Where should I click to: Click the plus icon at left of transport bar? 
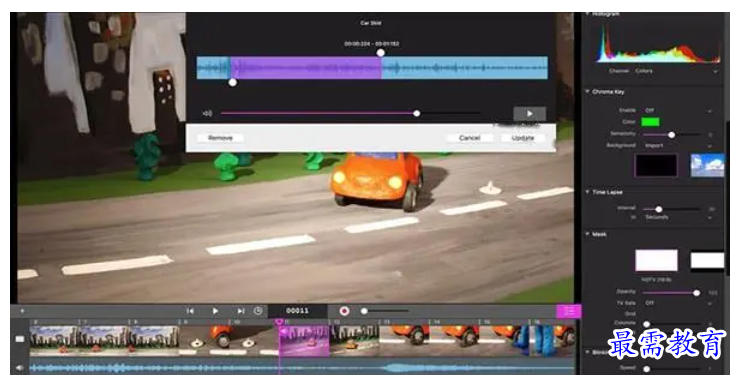22,311
